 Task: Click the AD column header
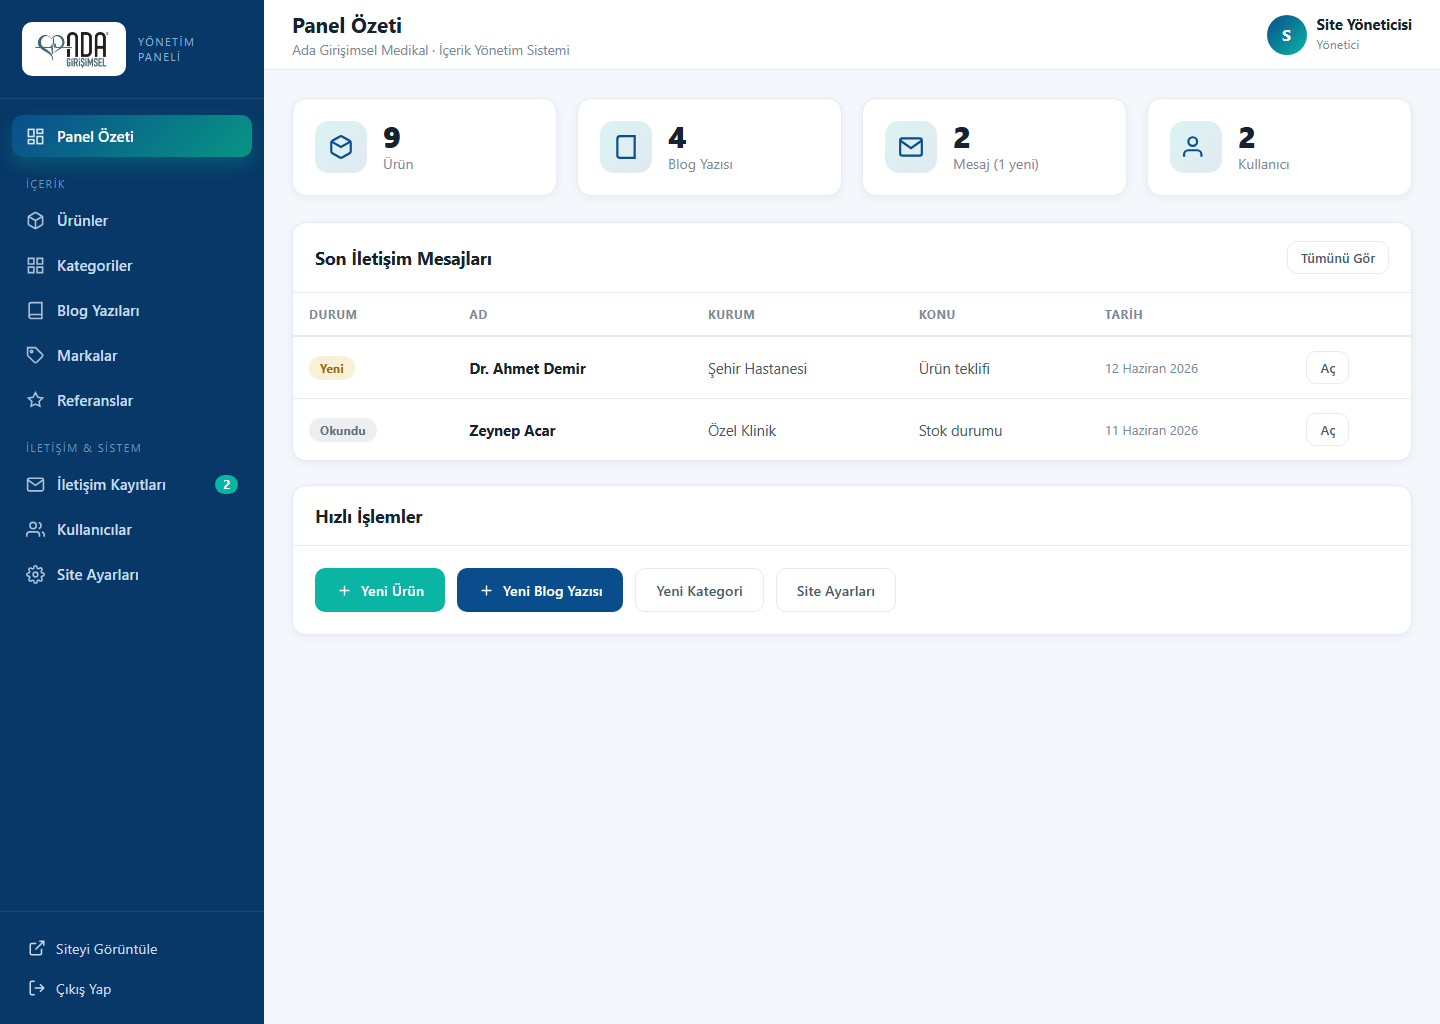pos(478,315)
